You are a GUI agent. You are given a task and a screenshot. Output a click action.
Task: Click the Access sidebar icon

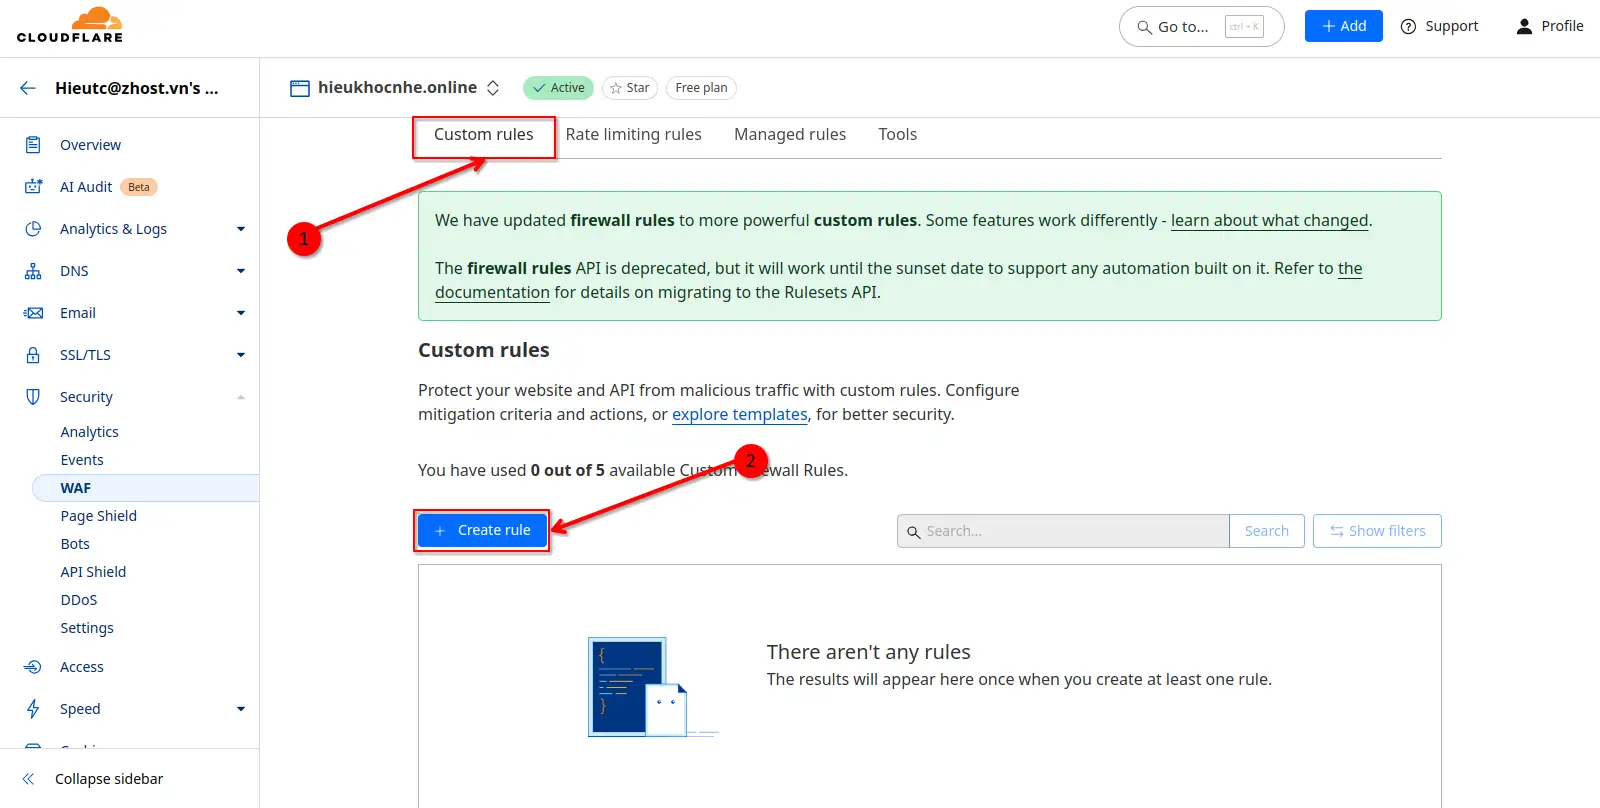click(x=33, y=667)
